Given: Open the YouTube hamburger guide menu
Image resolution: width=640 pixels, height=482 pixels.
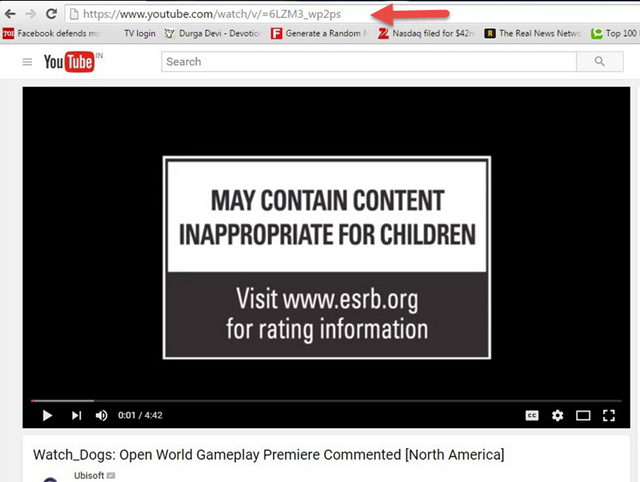Looking at the screenshot, I should (x=27, y=62).
